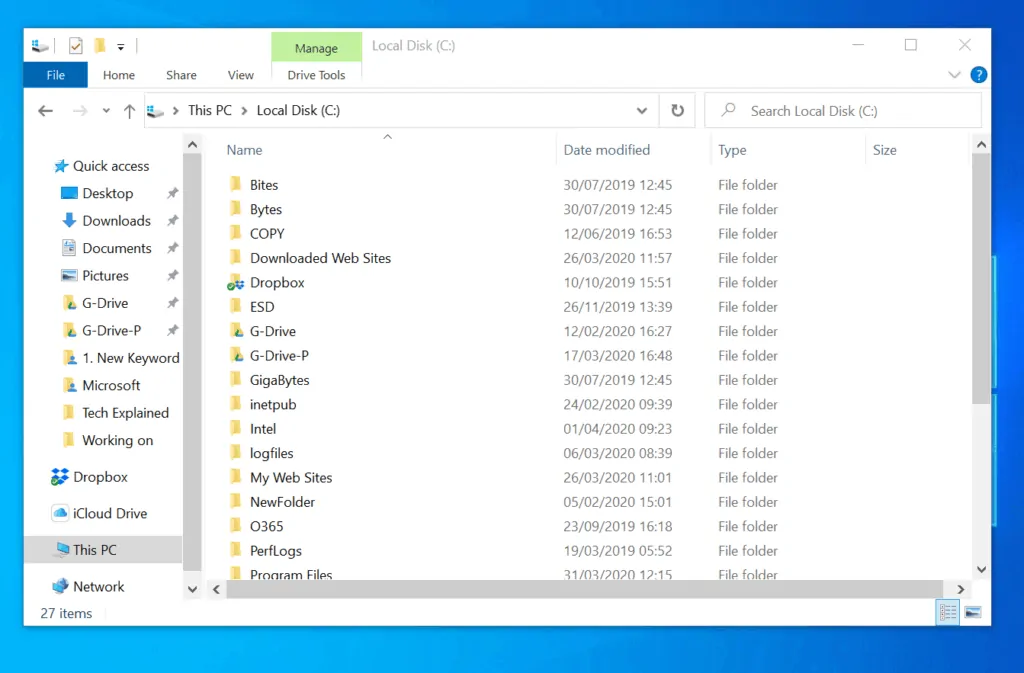1024x673 pixels.
Task: Click inside the Search Local Disk field
Action: click(x=843, y=110)
